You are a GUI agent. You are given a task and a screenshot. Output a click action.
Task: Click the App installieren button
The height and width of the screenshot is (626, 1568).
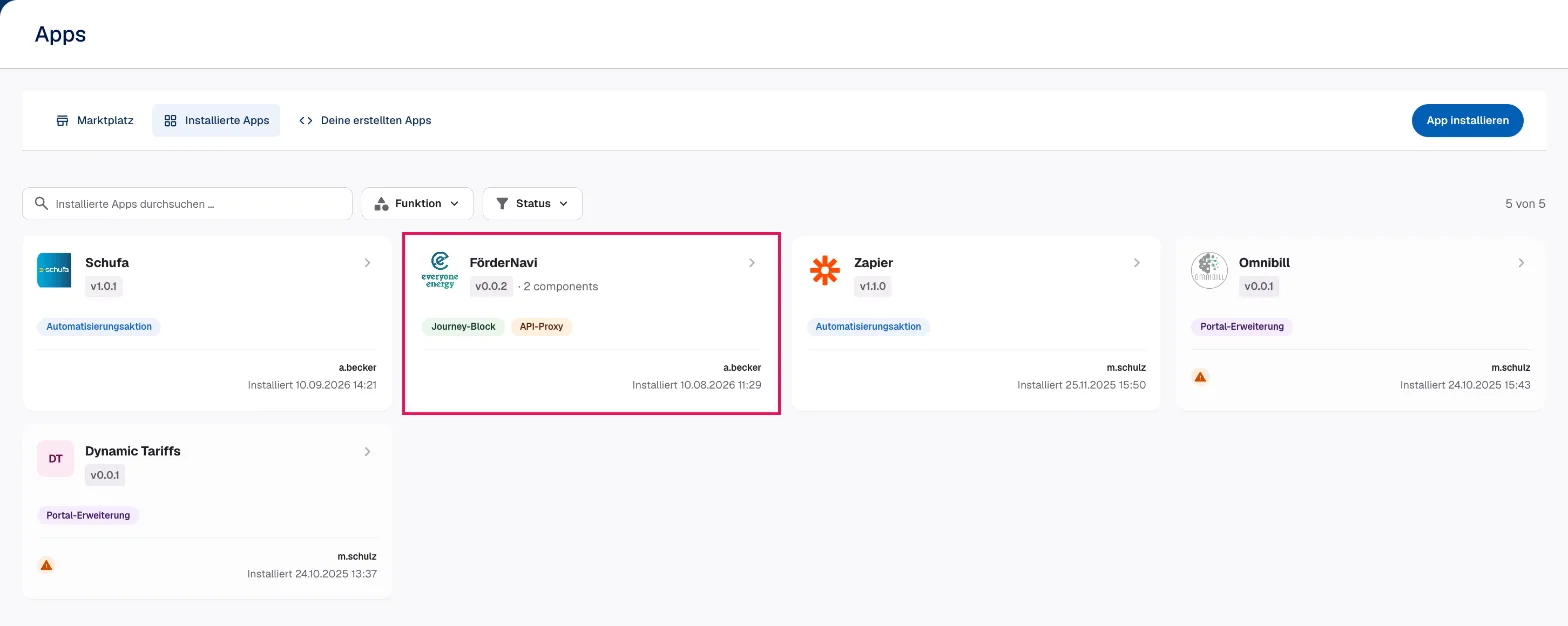pyautogui.click(x=1467, y=121)
